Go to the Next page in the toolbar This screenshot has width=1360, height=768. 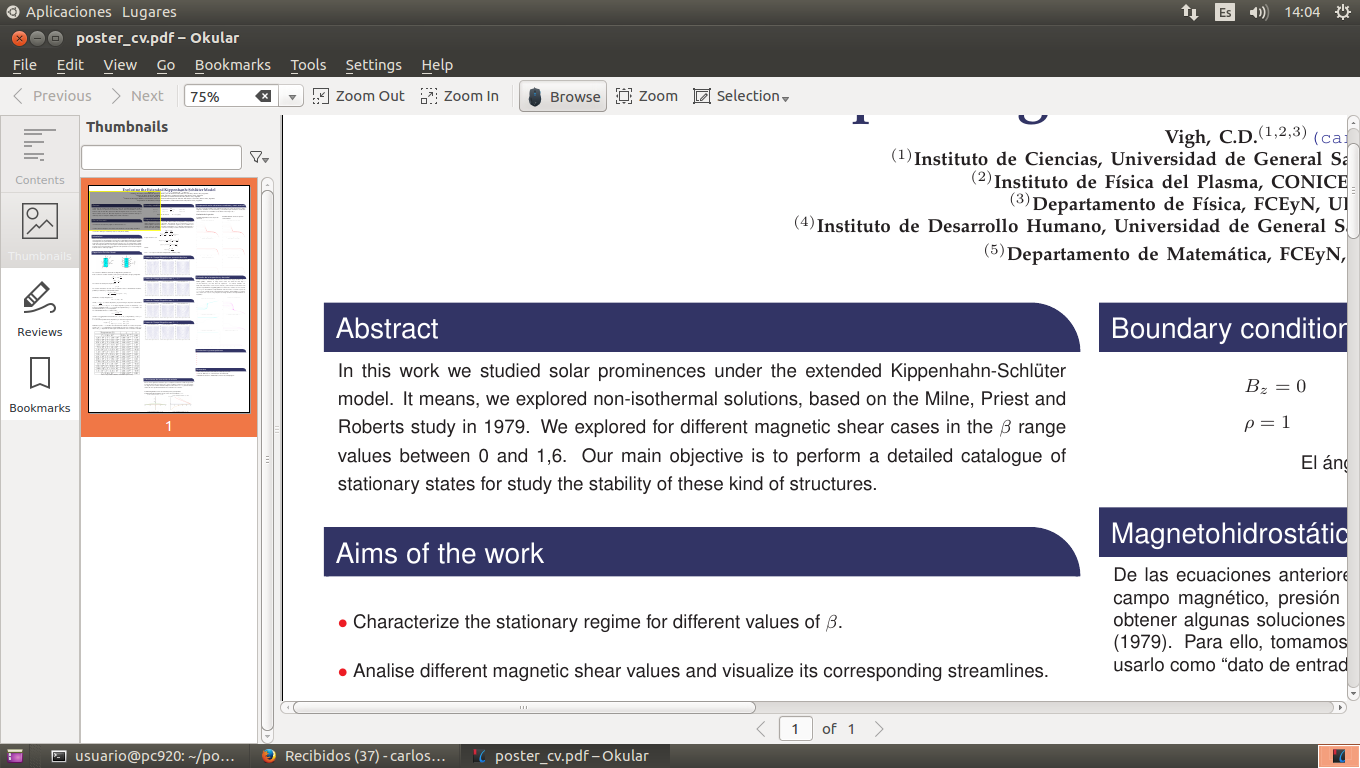pyautogui.click(x=137, y=96)
